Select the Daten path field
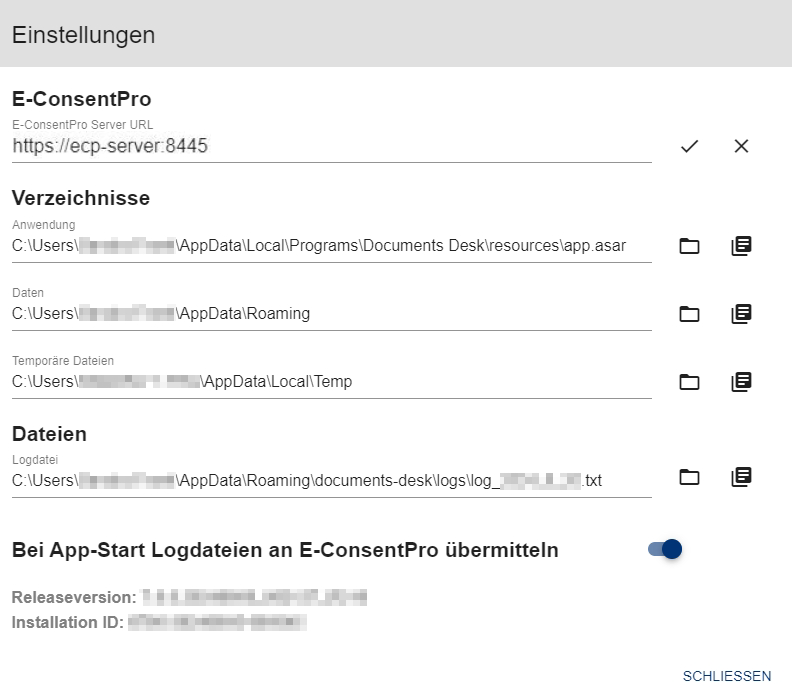Screen dimensions: 792x698 click(x=331, y=314)
